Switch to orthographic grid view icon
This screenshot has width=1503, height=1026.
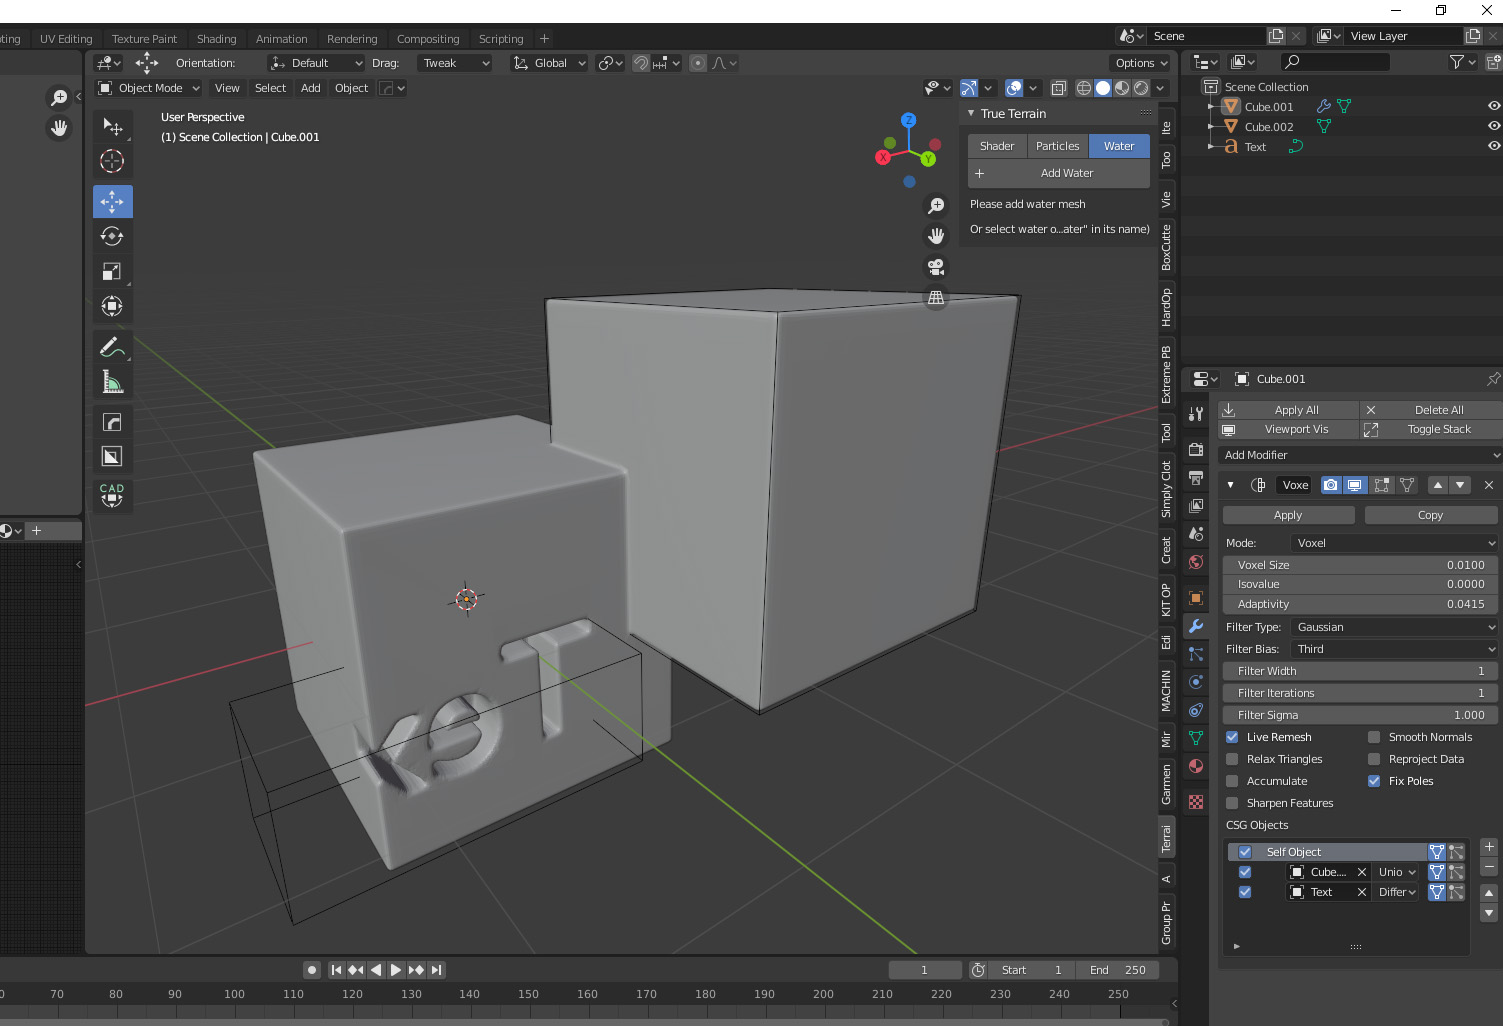[936, 298]
